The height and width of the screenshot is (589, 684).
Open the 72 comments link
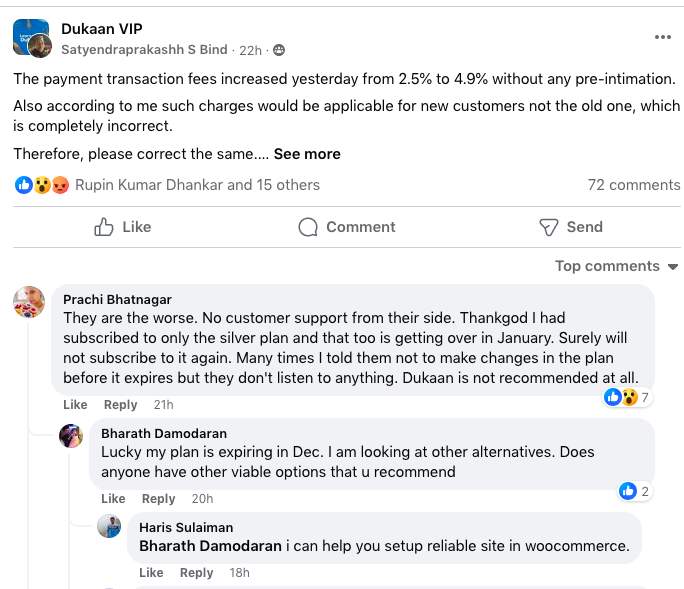[633, 185]
